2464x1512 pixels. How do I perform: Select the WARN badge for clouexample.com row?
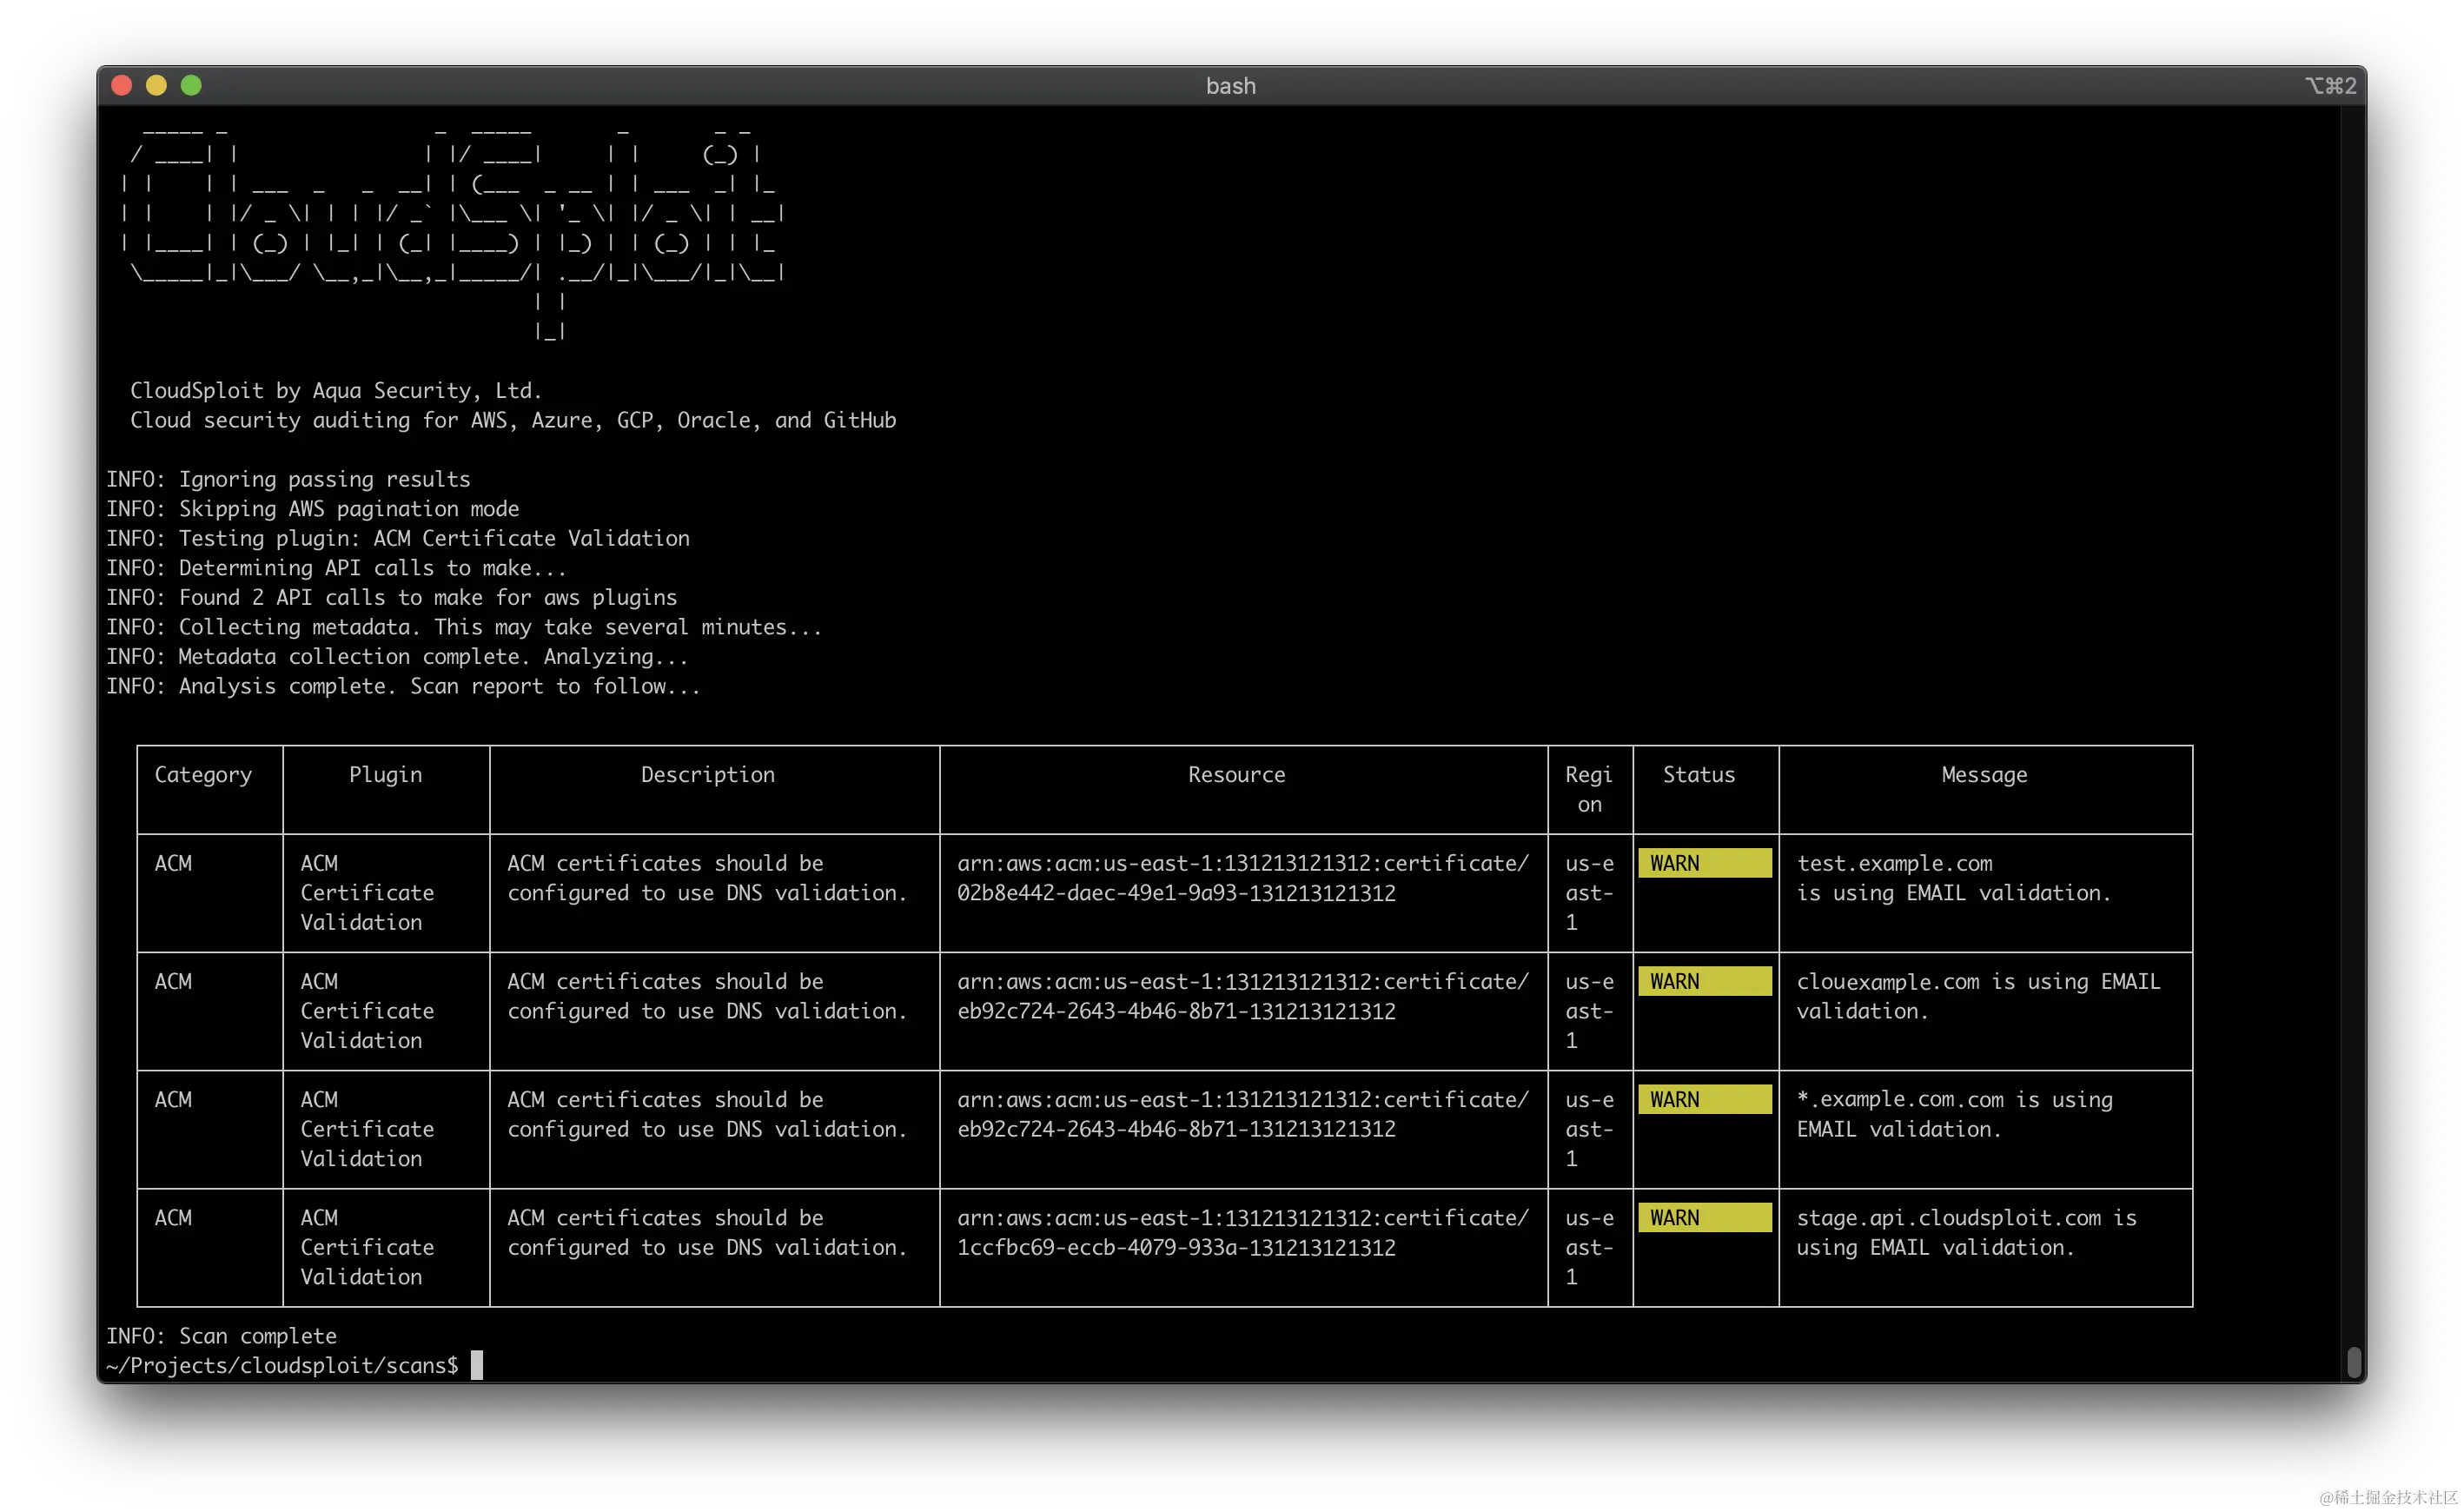[x=1704, y=981]
